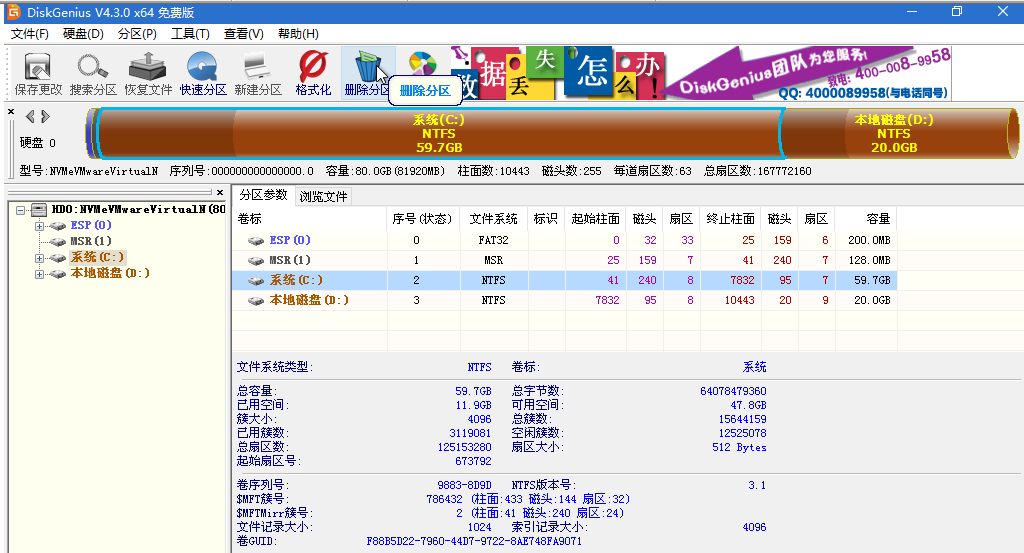This screenshot has height=553, width=1024.
Task: Sort by 文件系统 column header
Action: 493,219
